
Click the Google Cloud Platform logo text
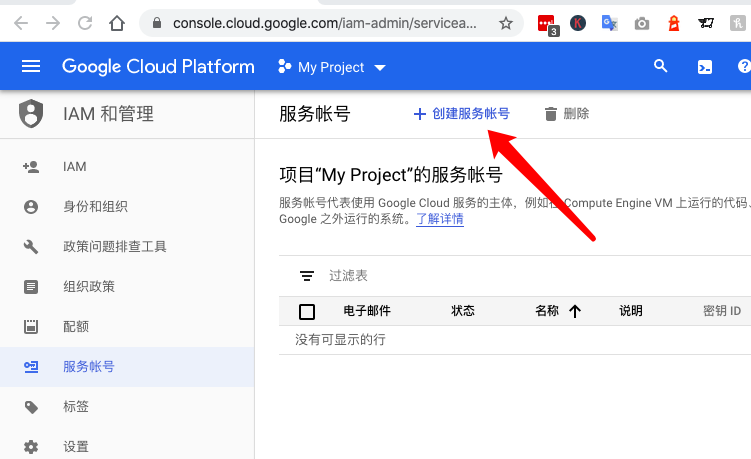pos(158,67)
